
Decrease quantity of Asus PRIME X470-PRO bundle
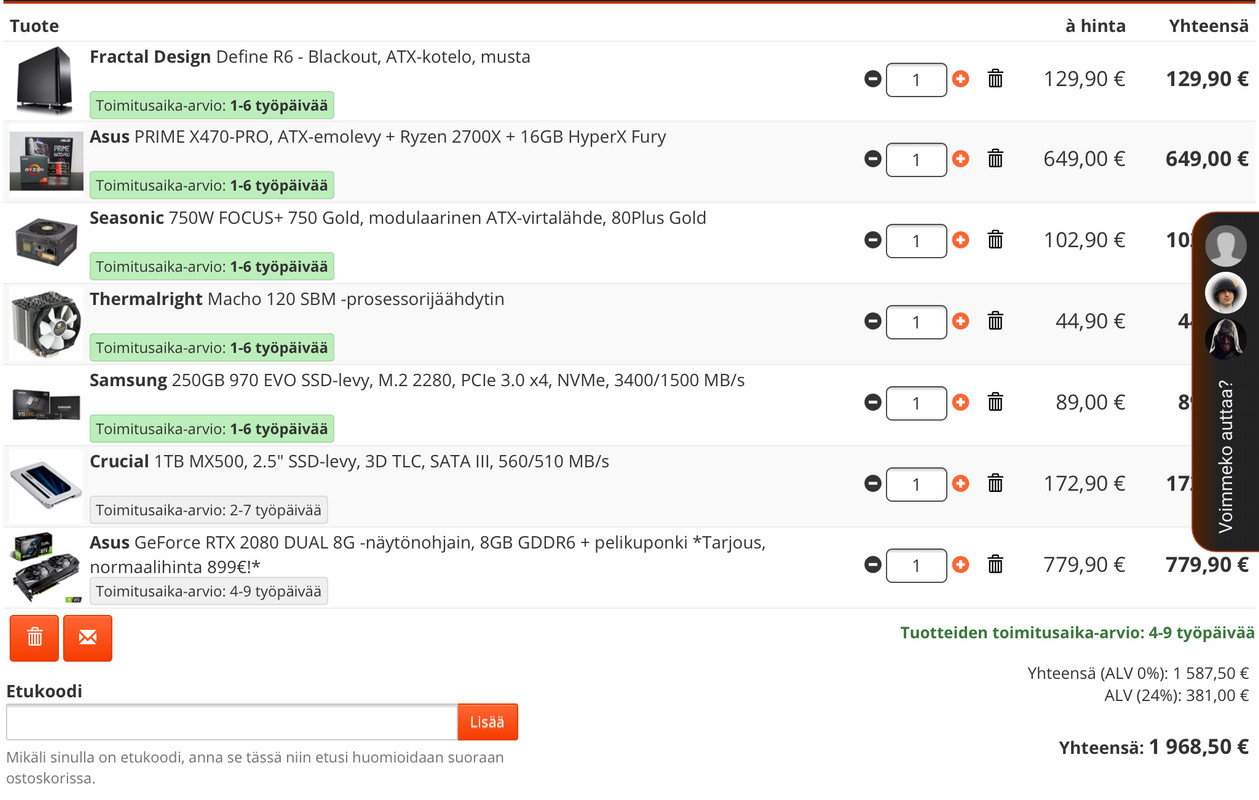tap(873, 159)
